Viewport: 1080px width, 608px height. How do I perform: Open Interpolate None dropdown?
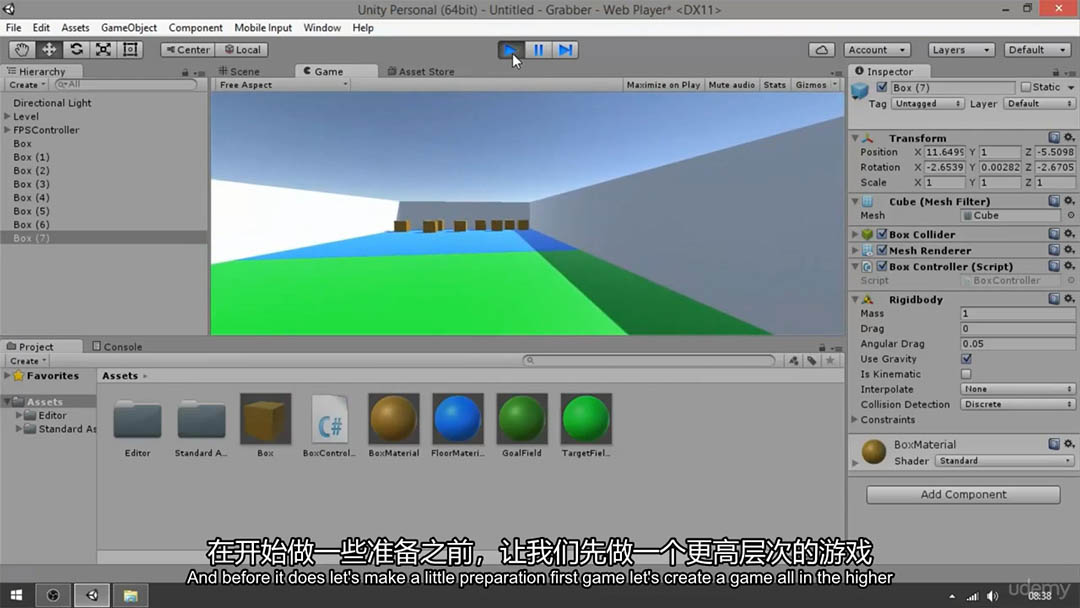[x=1017, y=389]
